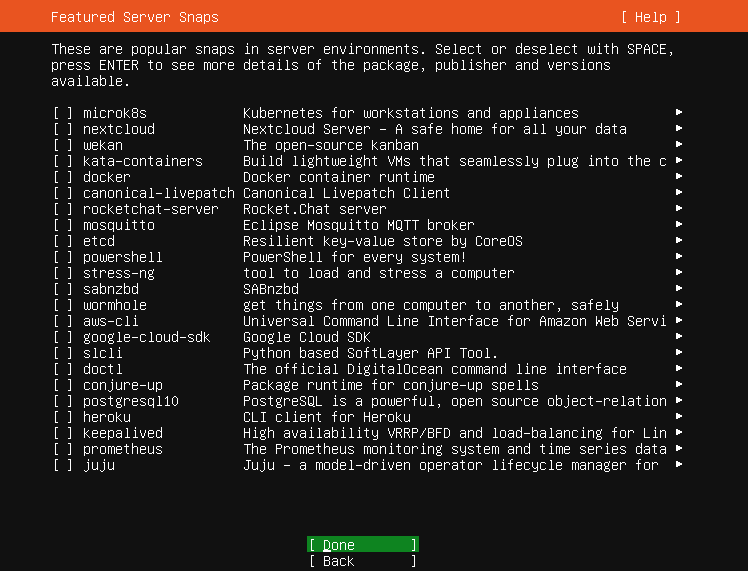Open wormhole row details arrow
This screenshot has width=748, height=571.
679,304
